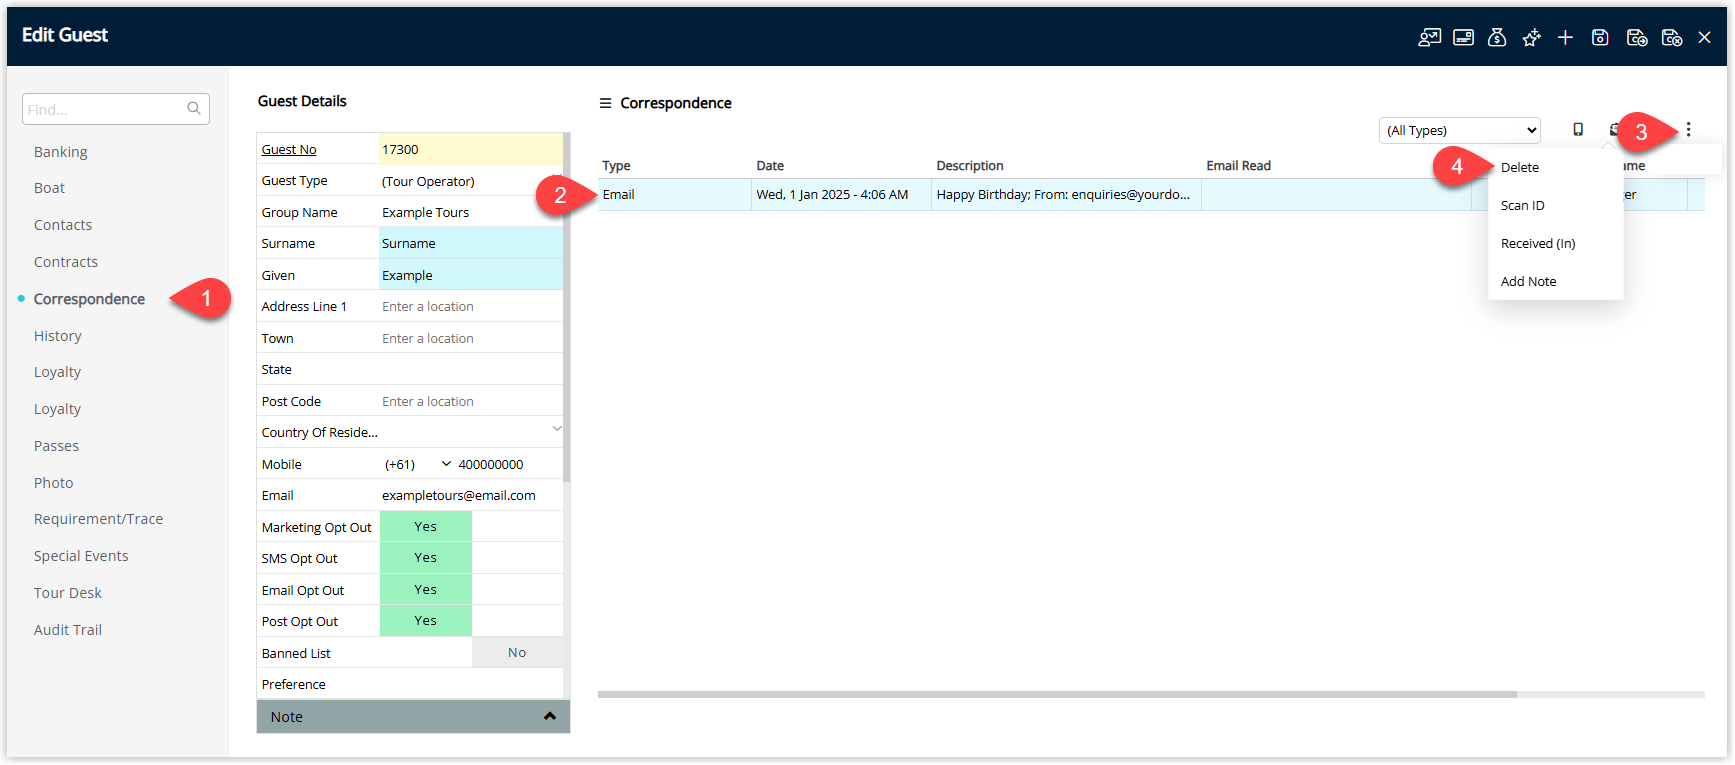
Task: Click the Preference field row
Action: pos(410,684)
